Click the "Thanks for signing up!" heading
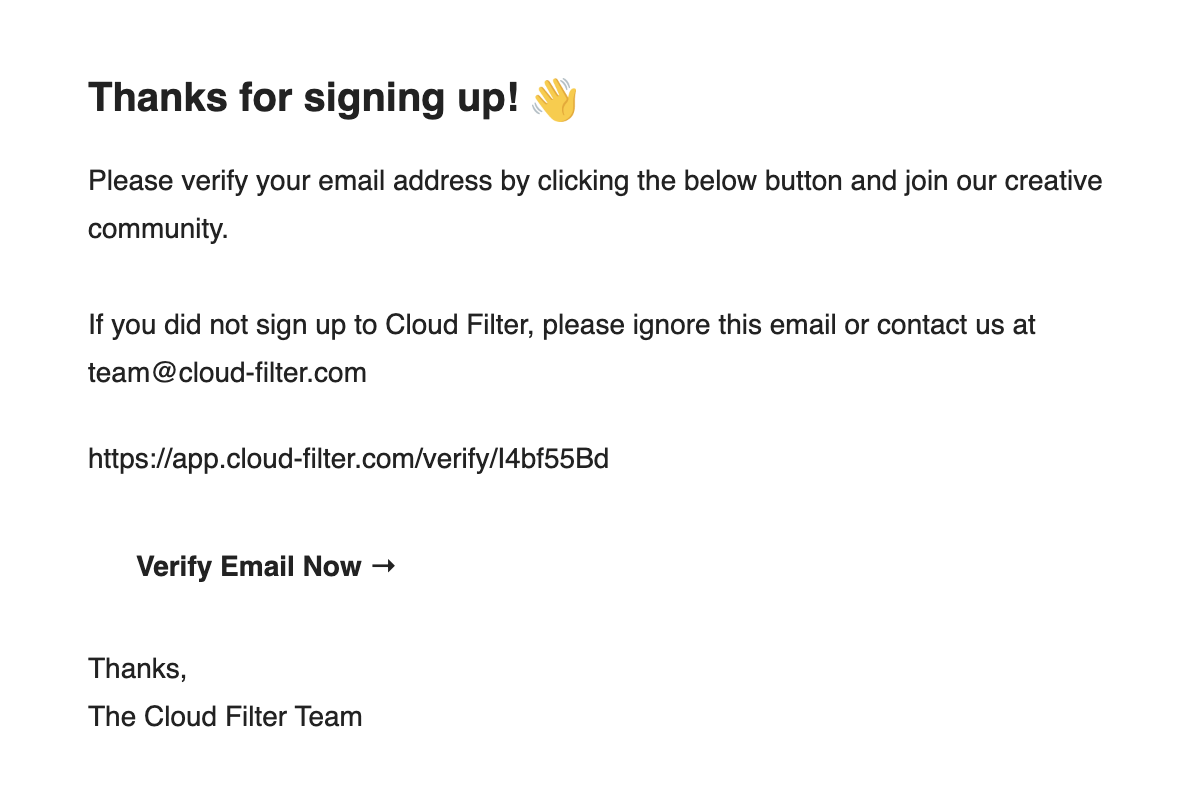 click(304, 98)
